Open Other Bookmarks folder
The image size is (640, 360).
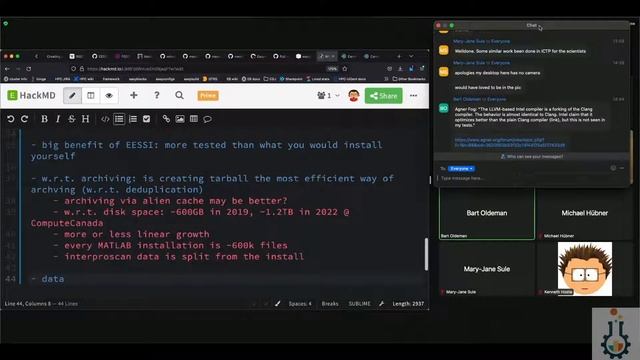[409, 79]
